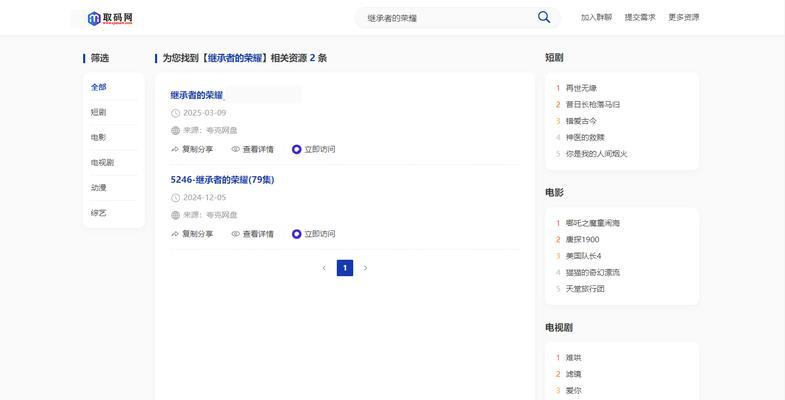Click 立即访问 for the 2025-03-09 result
The image size is (785, 400).
(314, 149)
